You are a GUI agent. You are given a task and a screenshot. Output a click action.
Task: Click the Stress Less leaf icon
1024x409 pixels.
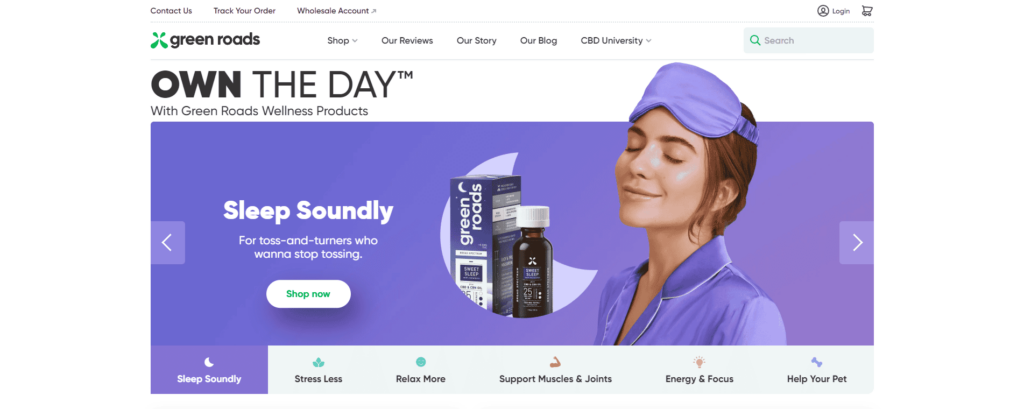318,362
